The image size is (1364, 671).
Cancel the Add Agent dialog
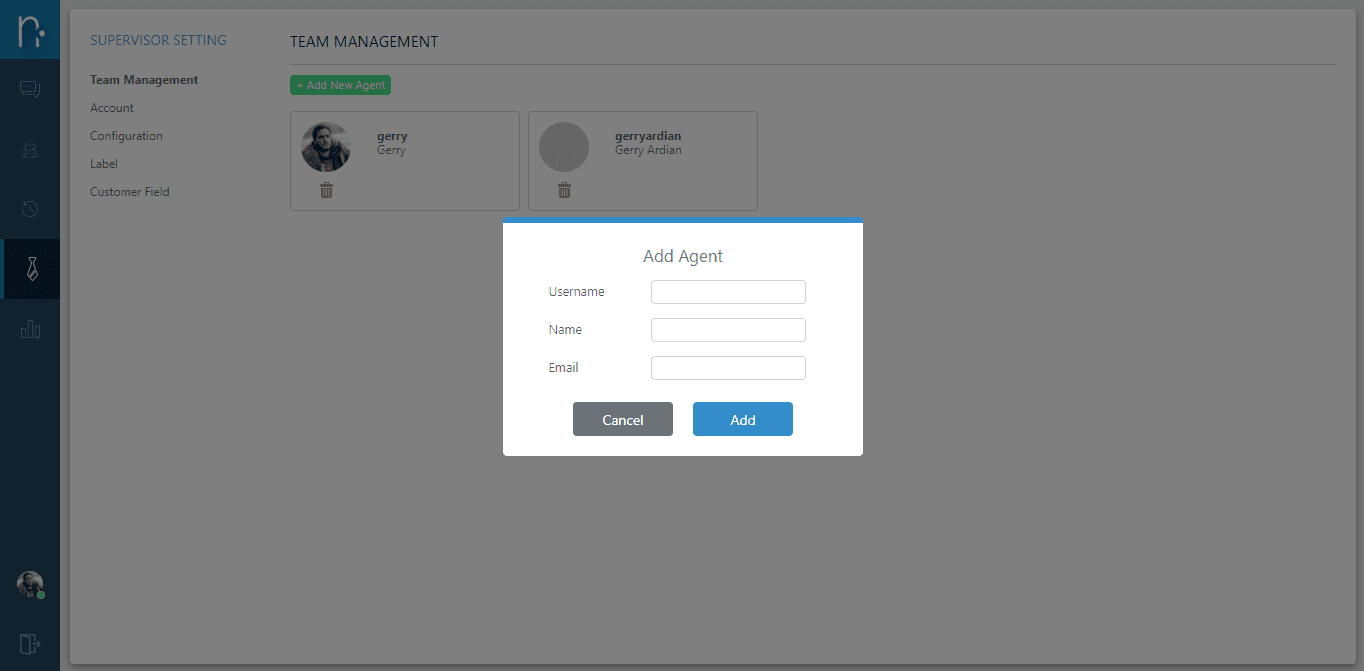pyautogui.click(x=622, y=420)
